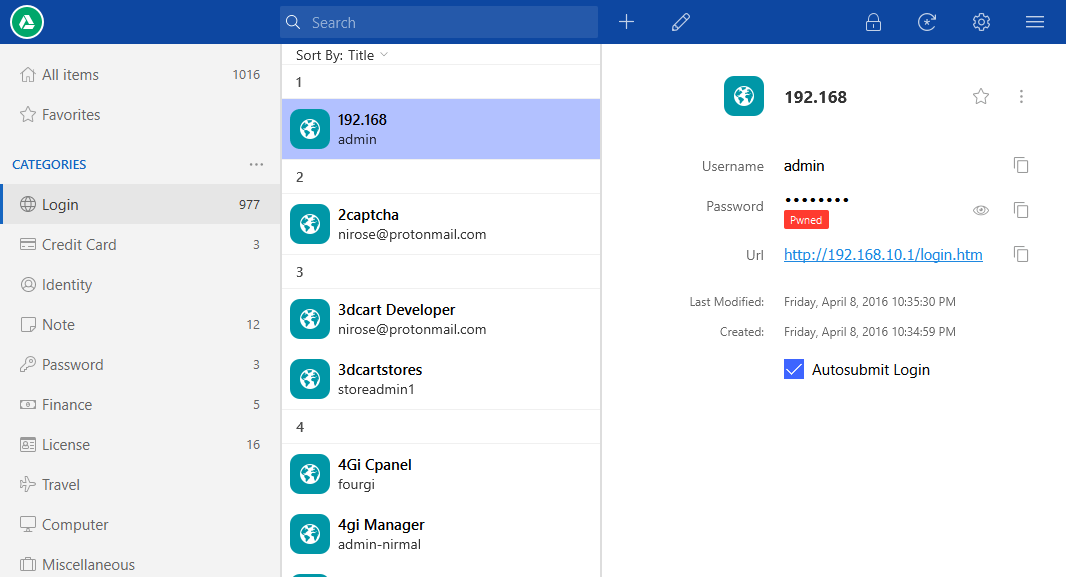Select the Password category
Image resolution: width=1066 pixels, height=577 pixels.
[140, 365]
